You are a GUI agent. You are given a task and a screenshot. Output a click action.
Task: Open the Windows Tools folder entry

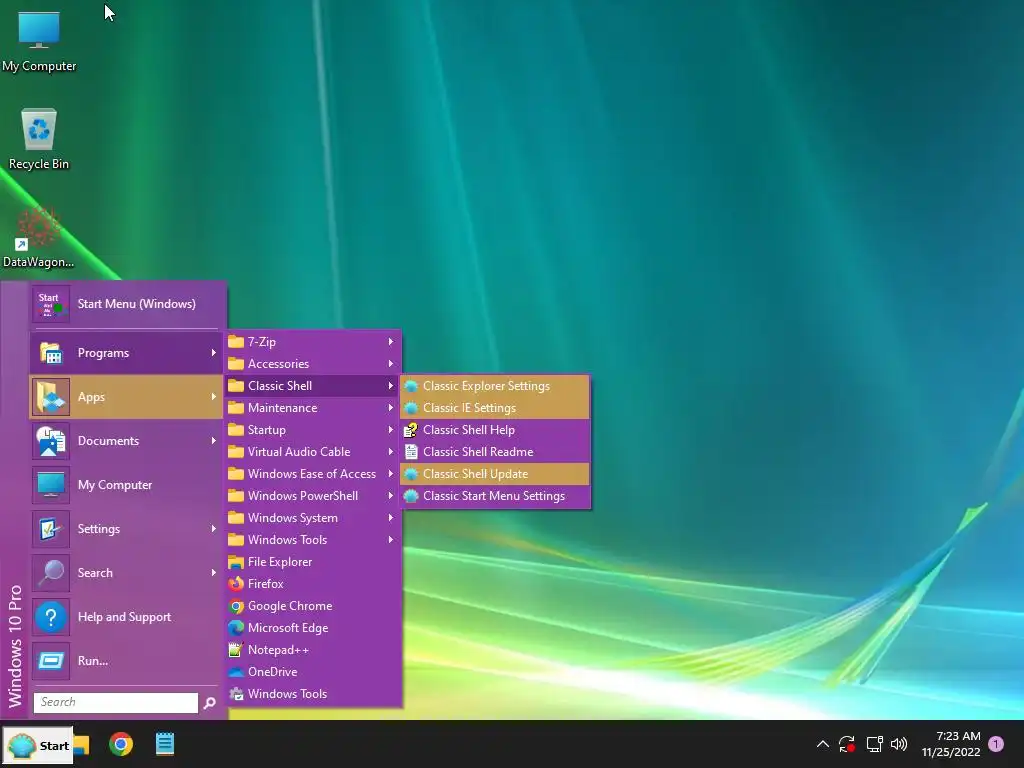(x=313, y=540)
